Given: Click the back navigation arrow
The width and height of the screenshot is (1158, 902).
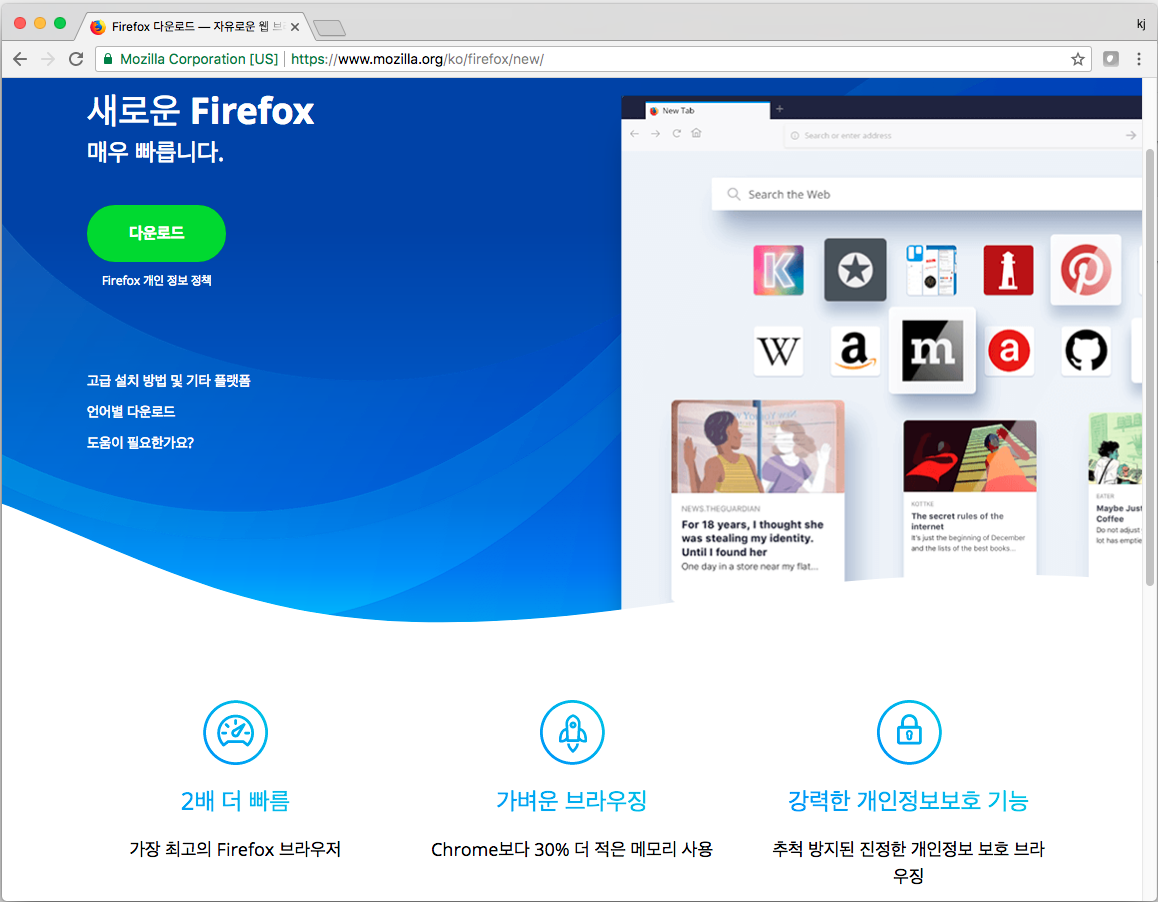Looking at the screenshot, I should 20,59.
